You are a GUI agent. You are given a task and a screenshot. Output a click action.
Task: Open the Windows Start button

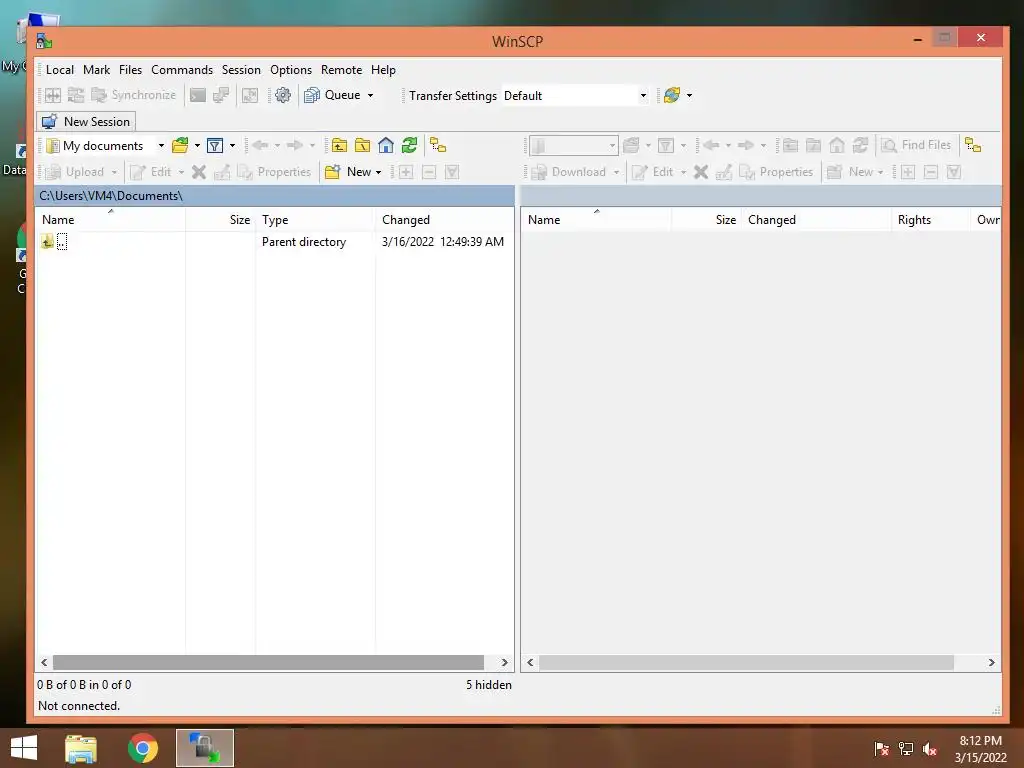coord(24,748)
